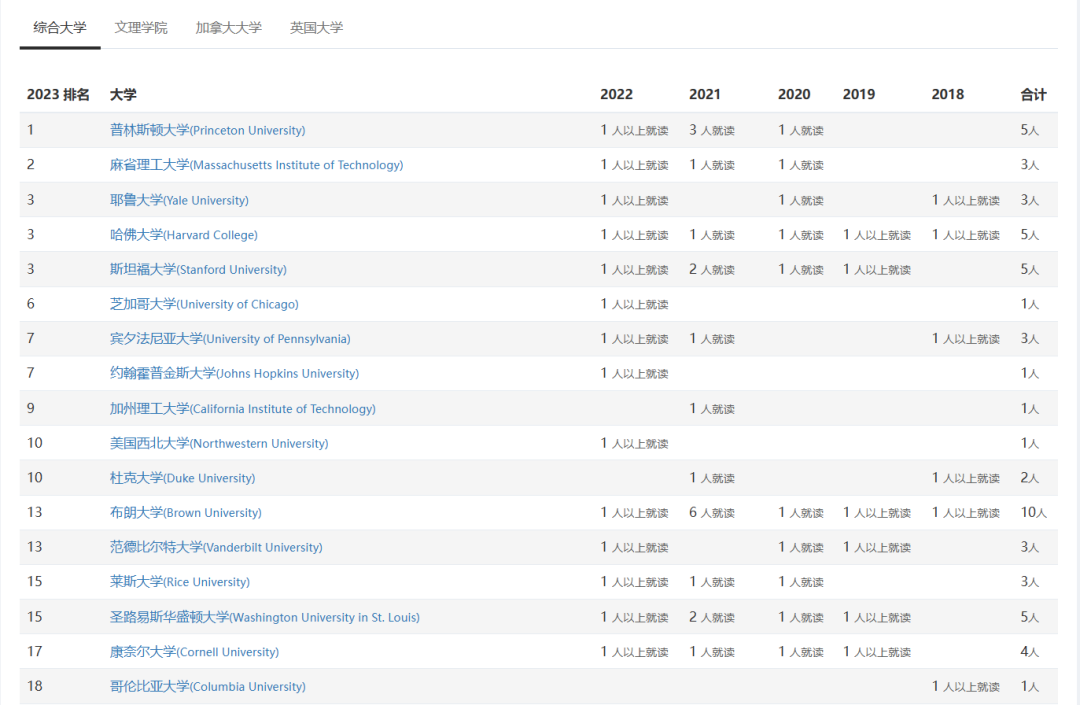Select Penn's 2018 cell '1 人以上就读'

[x=966, y=339]
